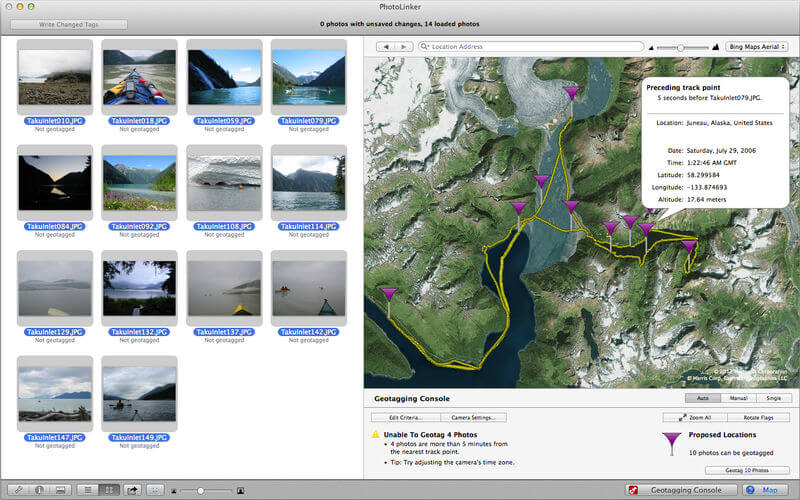Screen dimensions: 800x500
Task: Click the map forward navigation arrow
Action: [404, 46]
